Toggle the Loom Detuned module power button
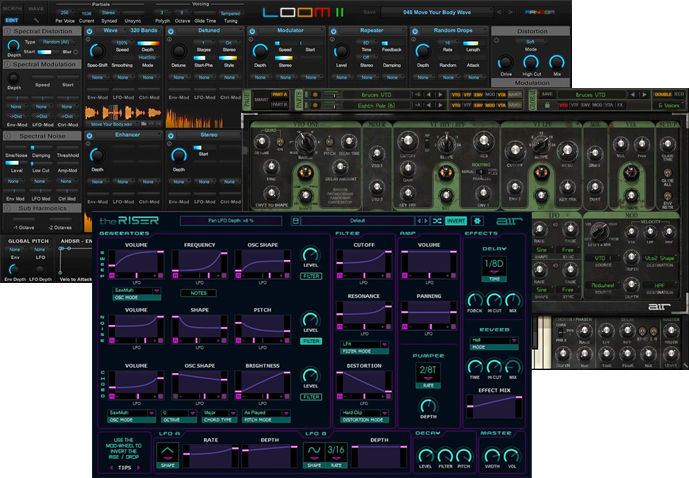Screen dimensions: 689x478 tap(171, 31)
